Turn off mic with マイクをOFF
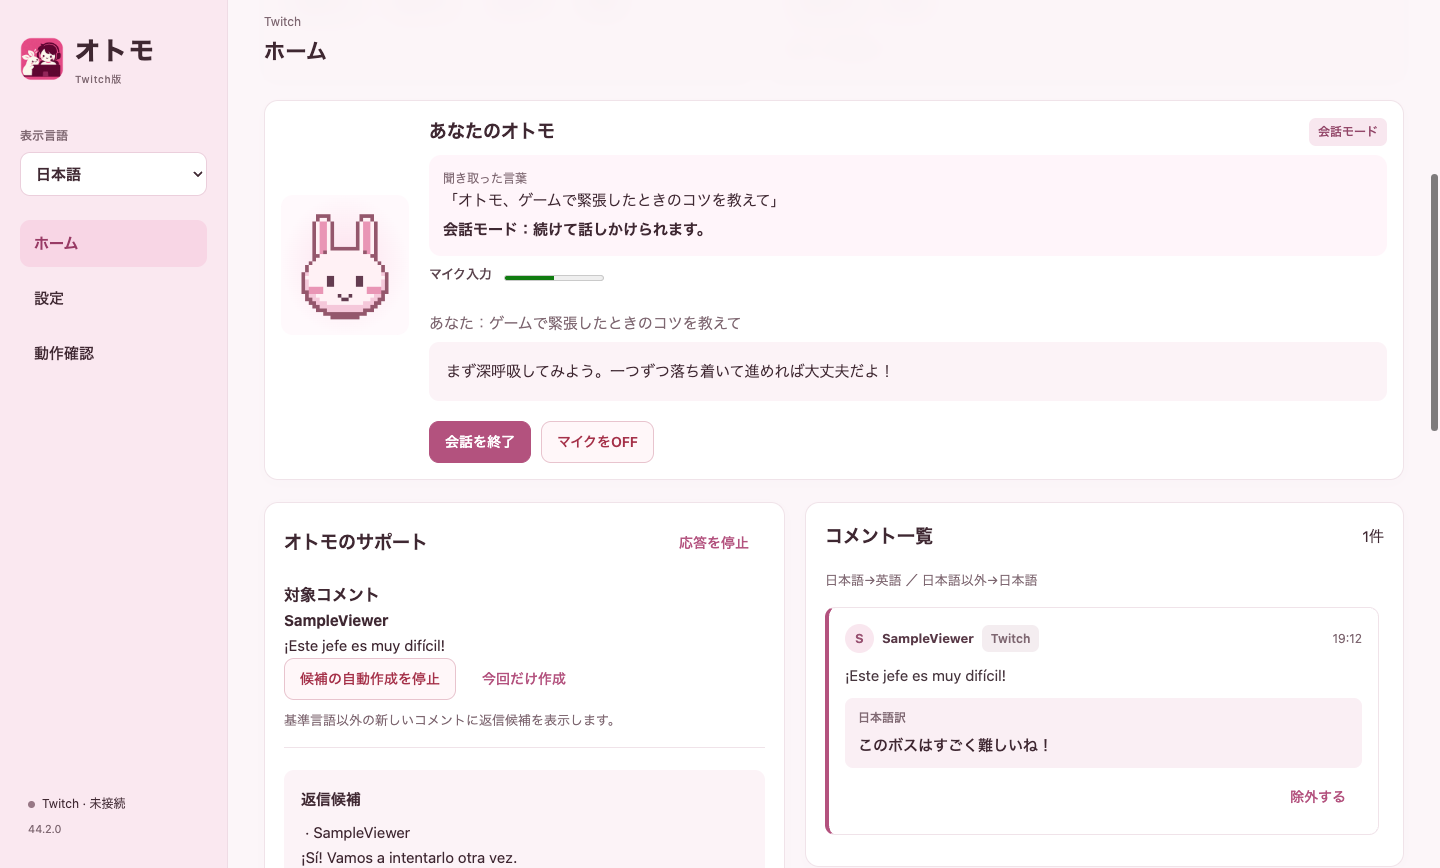1440x868 pixels. click(x=597, y=442)
